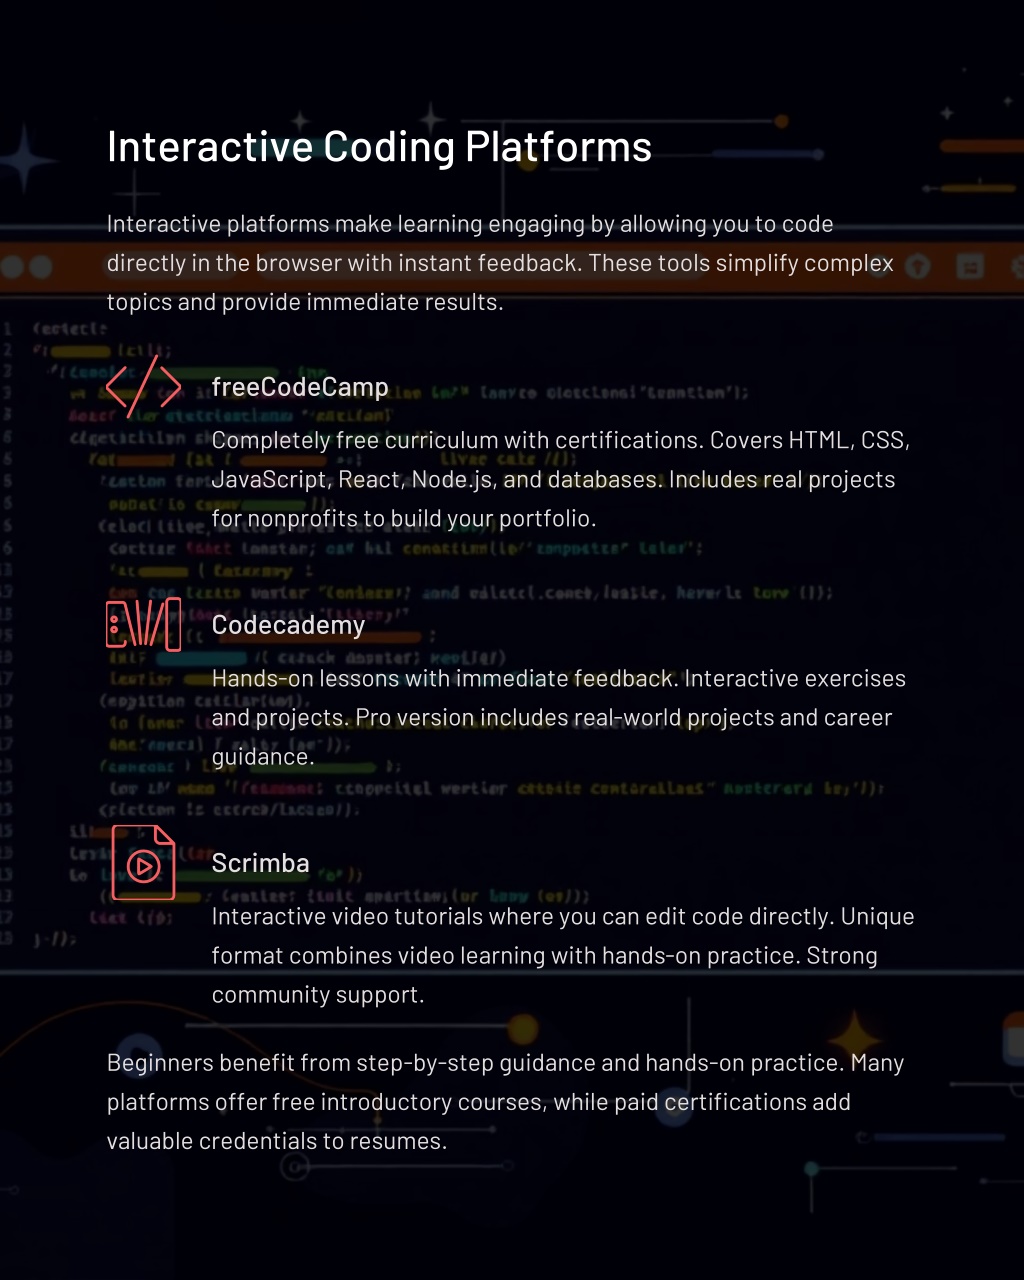Viewport: 1024px width, 1280px height.
Task: Click the 'Beginners benefit' closing paragraph
Action: pos(505,1102)
